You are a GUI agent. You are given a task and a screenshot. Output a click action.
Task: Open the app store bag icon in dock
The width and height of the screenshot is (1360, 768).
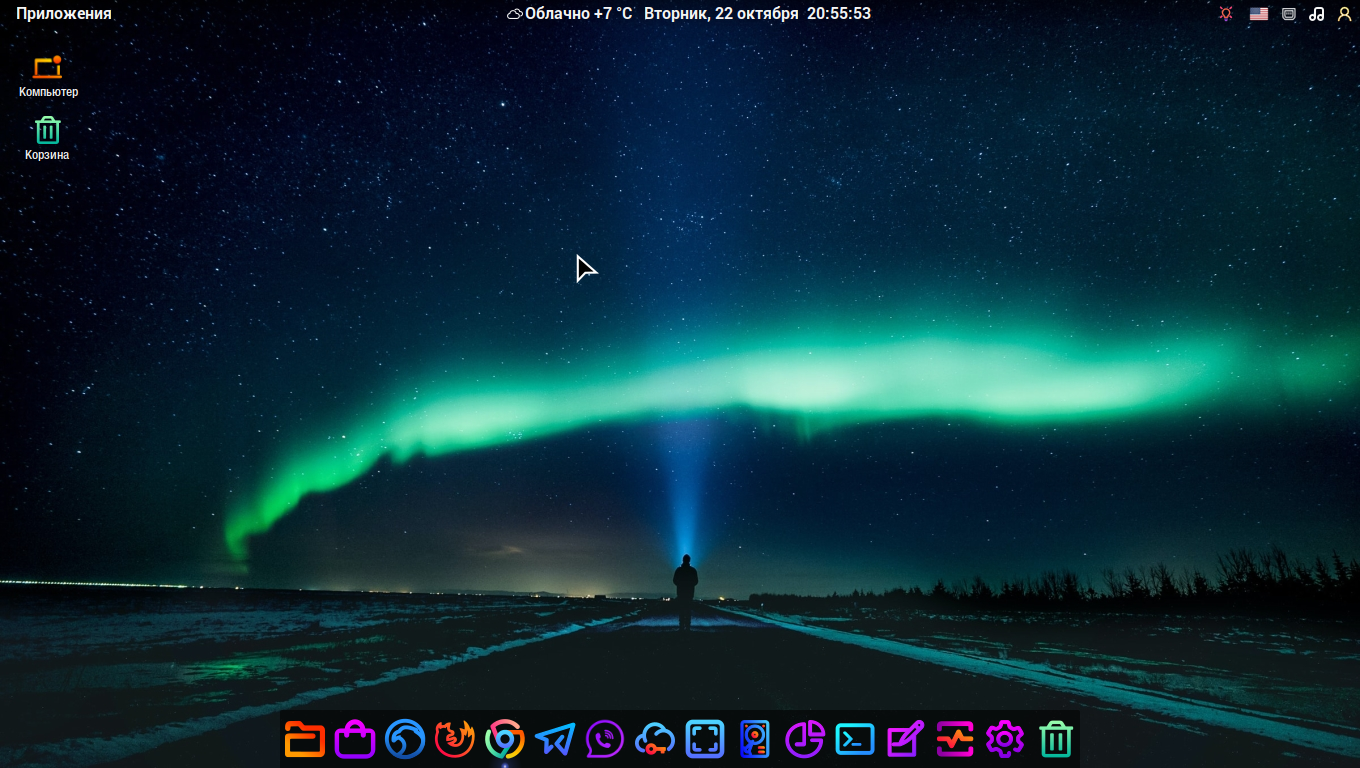[355, 739]
